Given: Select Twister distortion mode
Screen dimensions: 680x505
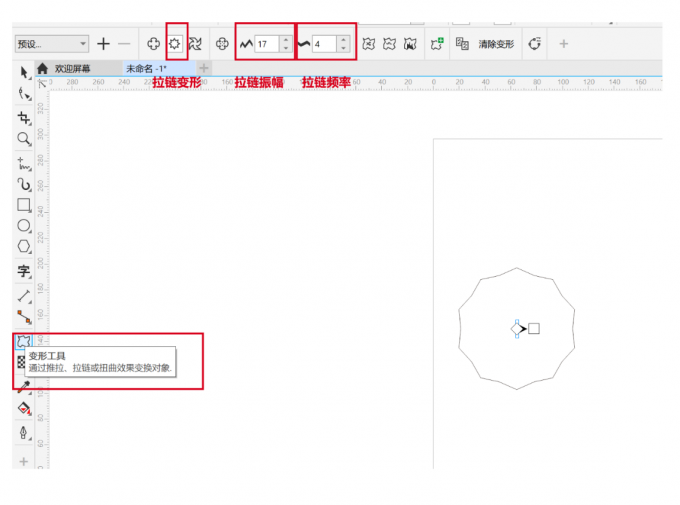Looking at the screenshot, I should [x=195, y=44].
